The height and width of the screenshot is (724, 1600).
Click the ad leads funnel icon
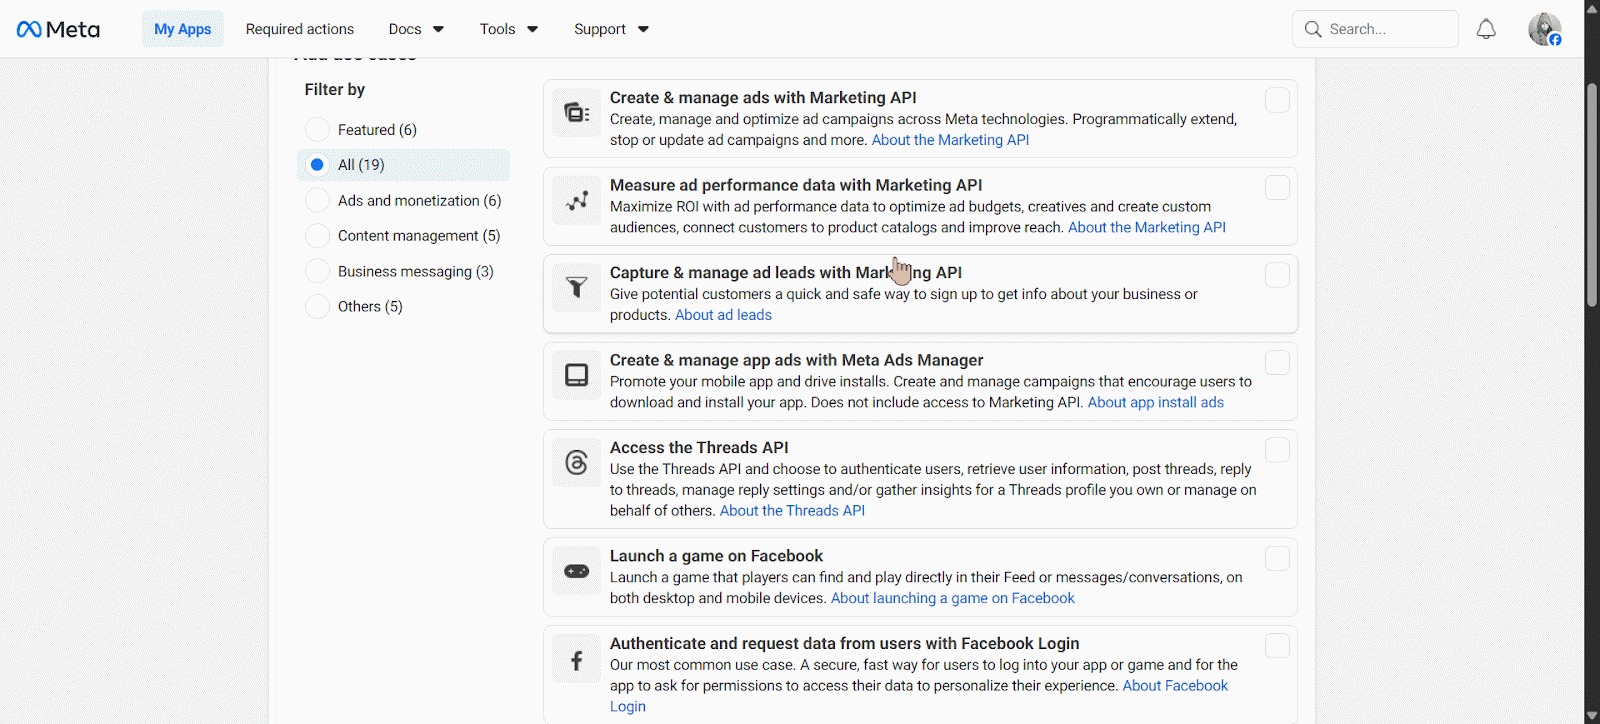(x=577, y=288)
